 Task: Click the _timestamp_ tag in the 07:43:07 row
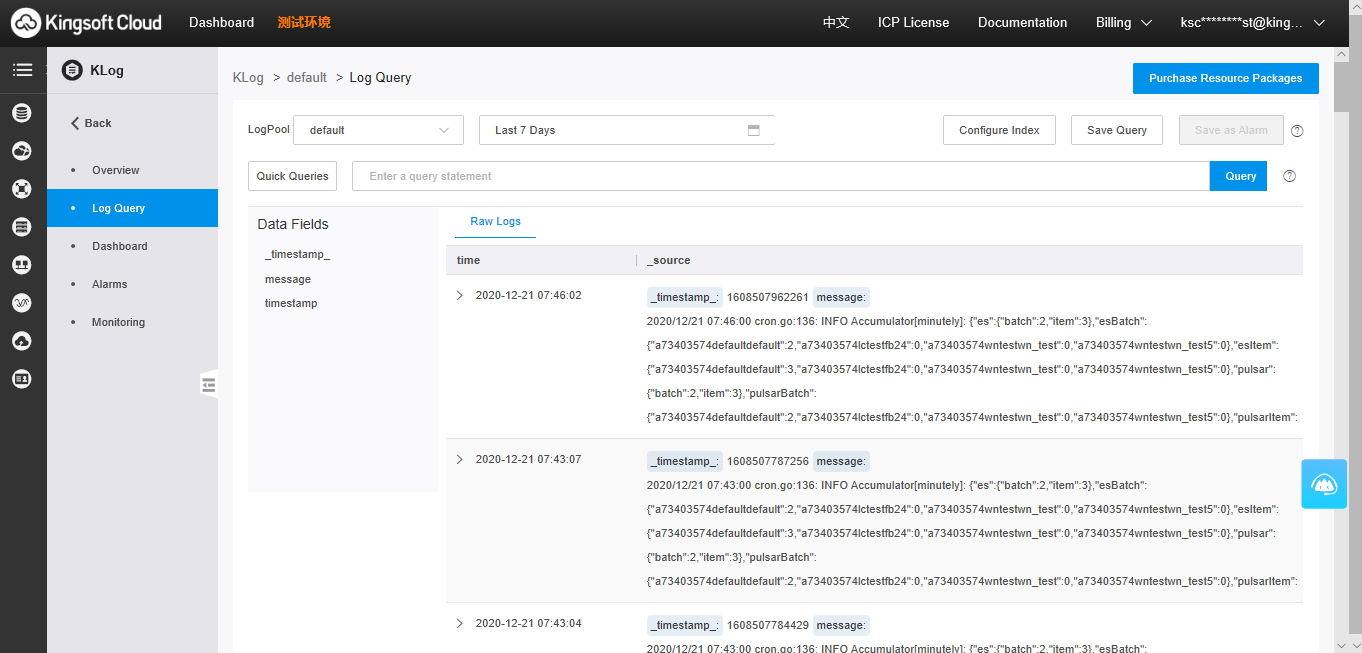click(684, 461)
